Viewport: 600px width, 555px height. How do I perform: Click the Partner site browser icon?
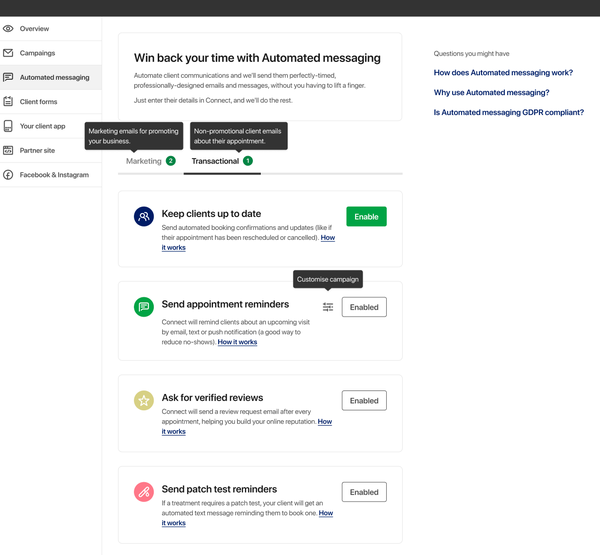click(x=9, y=150)
